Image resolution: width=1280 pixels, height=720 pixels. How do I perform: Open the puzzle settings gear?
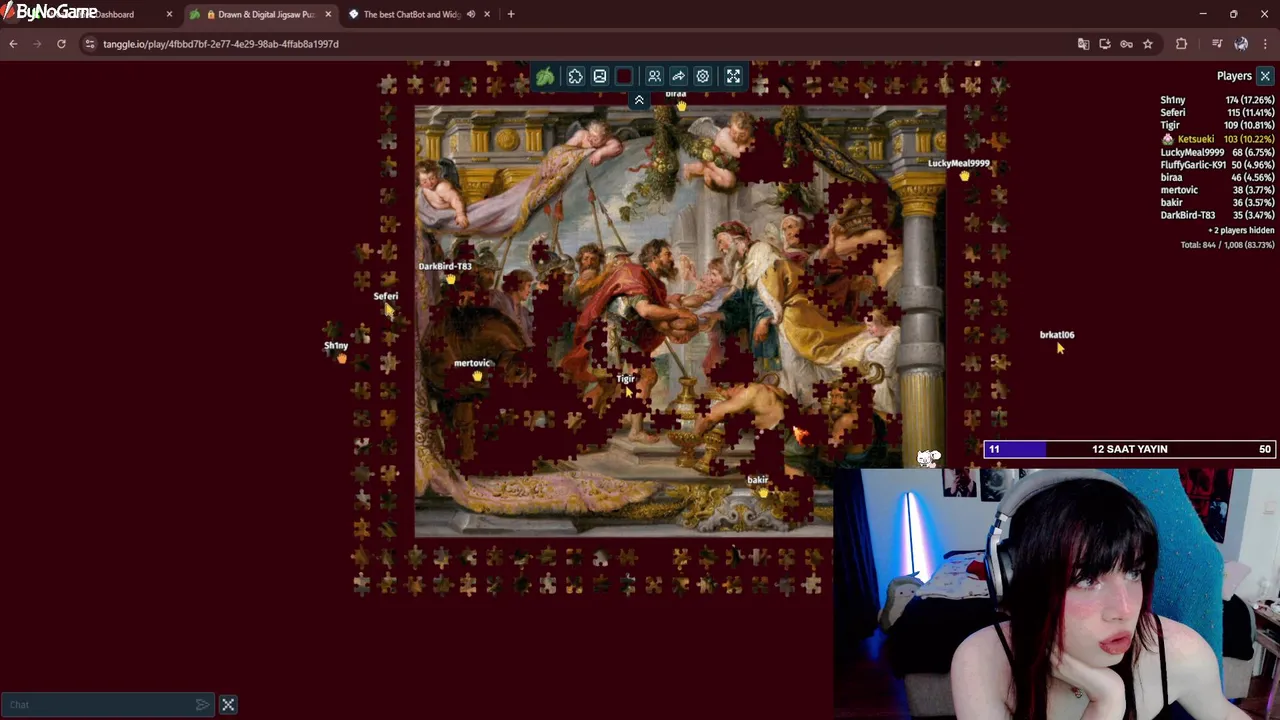(702, 77)
